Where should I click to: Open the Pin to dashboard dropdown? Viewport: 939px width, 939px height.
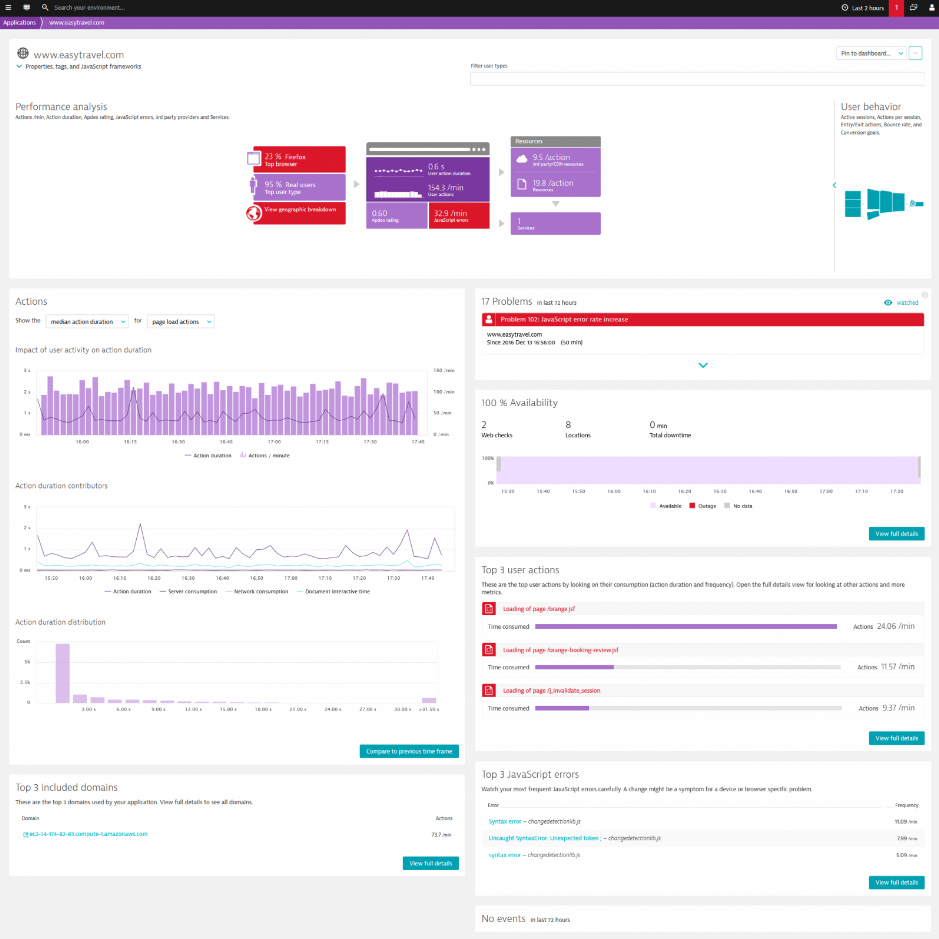(x=871, y=53)
